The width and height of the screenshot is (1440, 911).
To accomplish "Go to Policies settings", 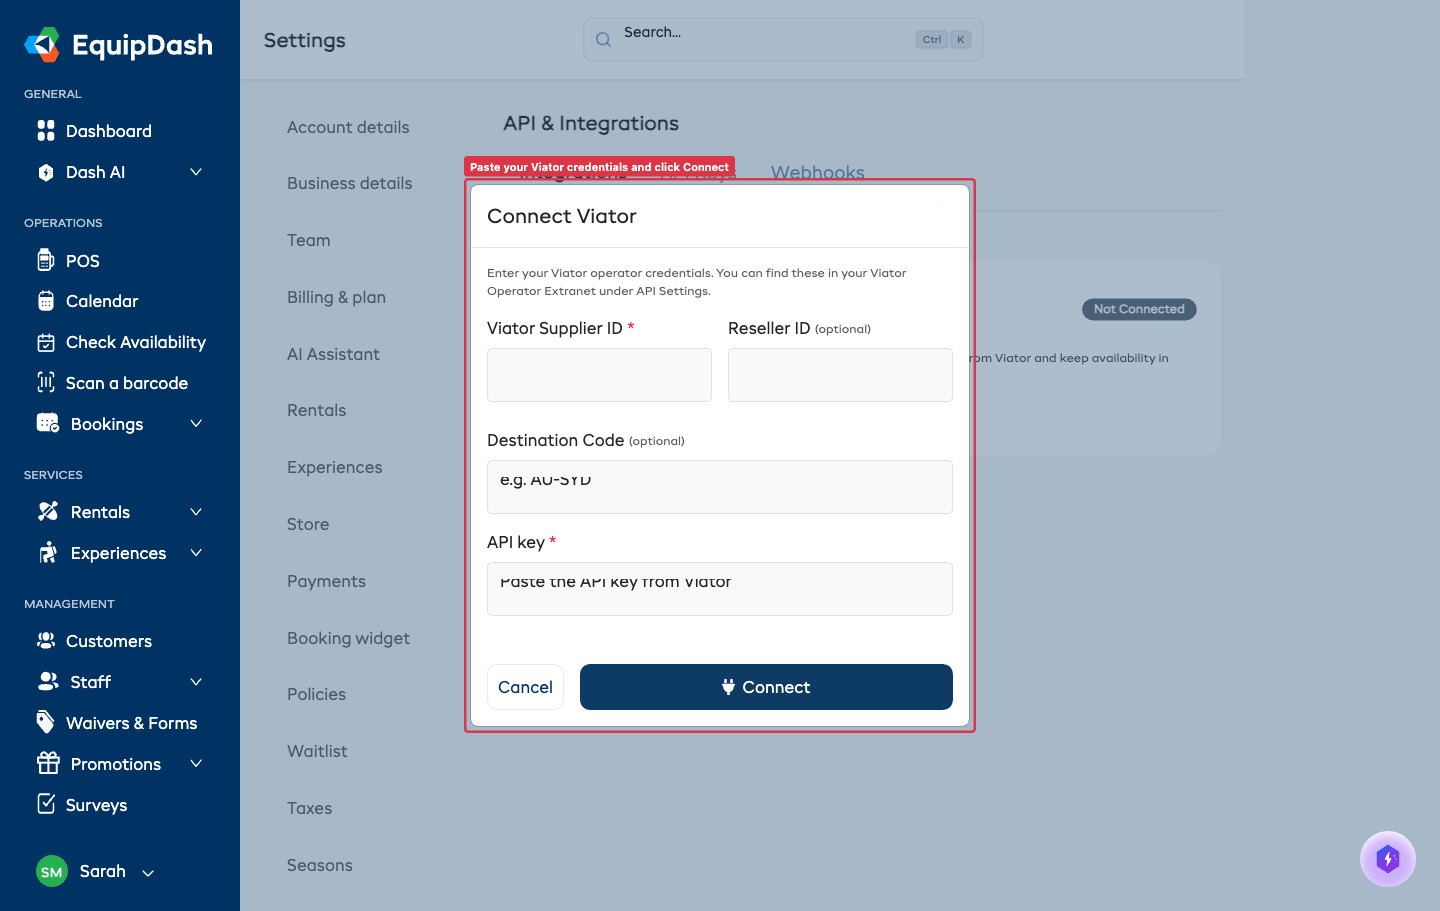I will click(x=316, y=694).
